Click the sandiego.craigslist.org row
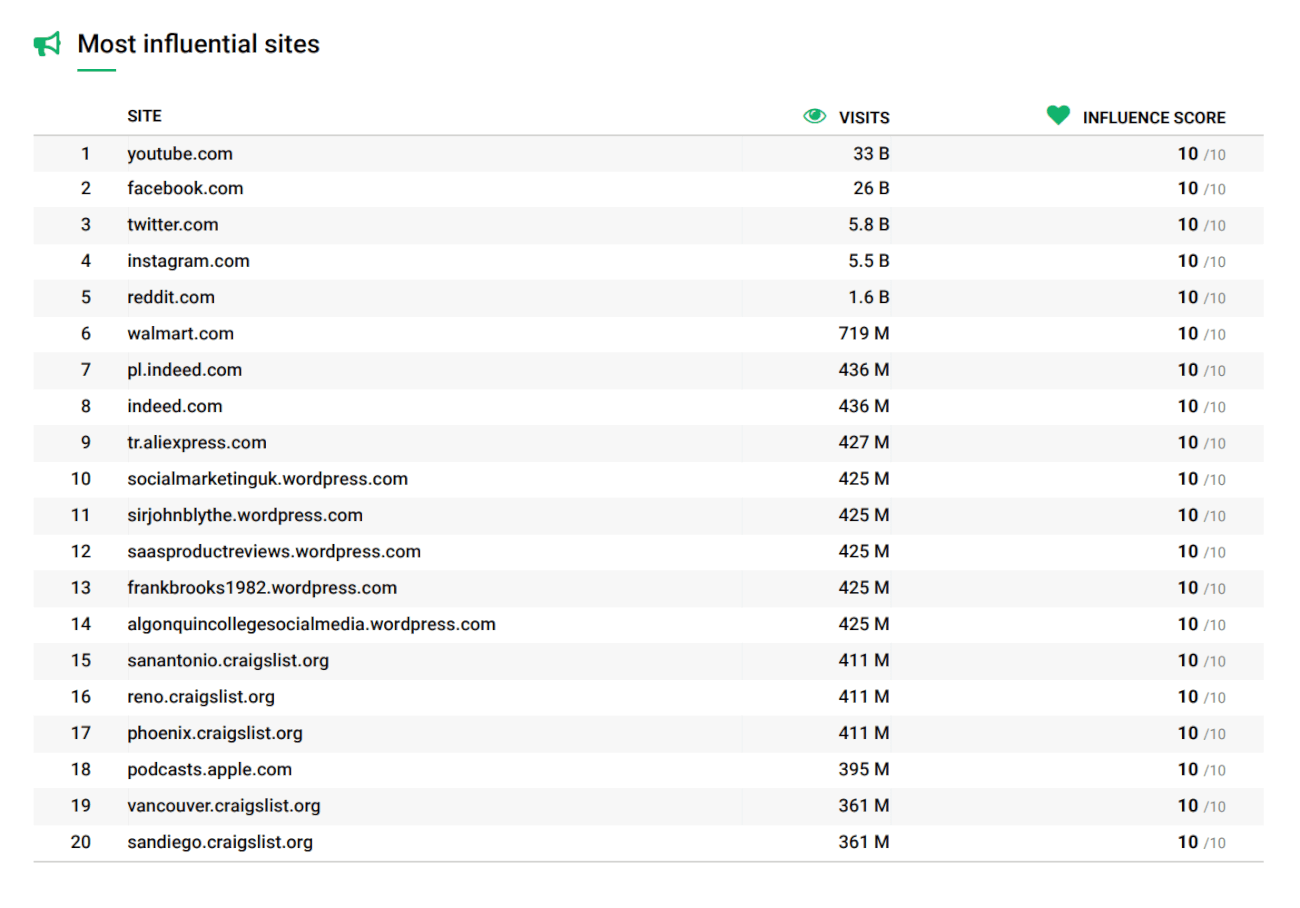This screenshot has width=1300, height=908. (220, 842)
